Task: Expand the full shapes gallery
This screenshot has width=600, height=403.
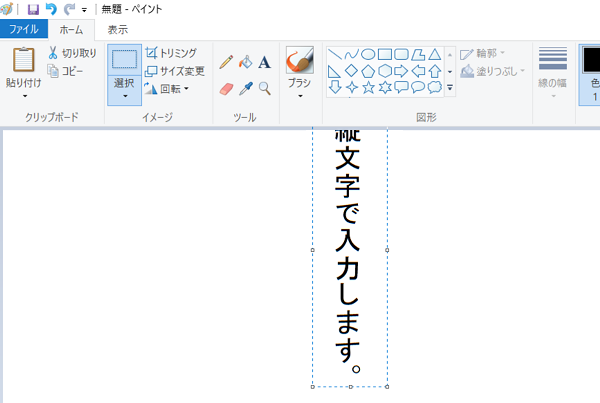Action: [x=450, y=88]
